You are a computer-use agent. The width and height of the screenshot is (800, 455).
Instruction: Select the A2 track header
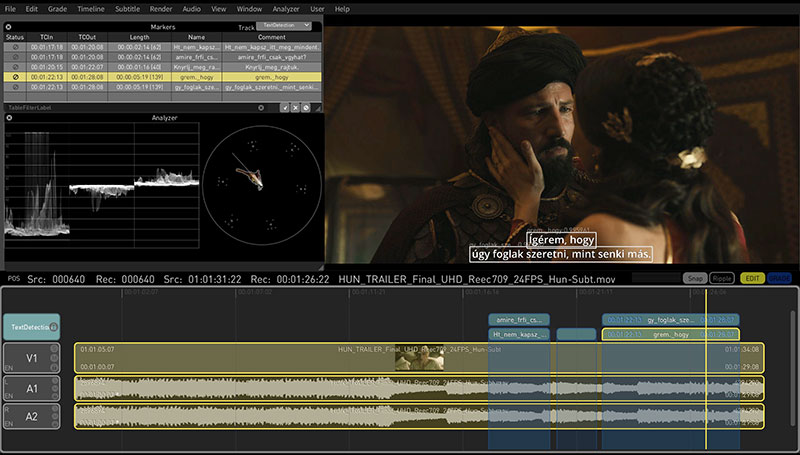click(32, 416)
